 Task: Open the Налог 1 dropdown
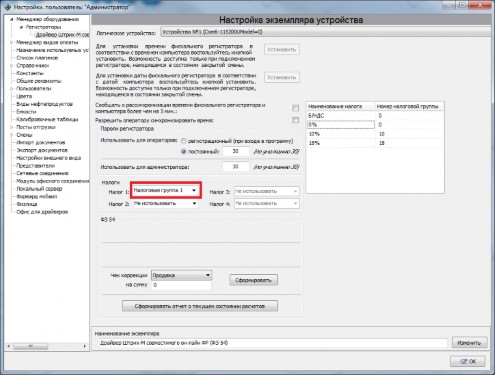pos(165,190)
